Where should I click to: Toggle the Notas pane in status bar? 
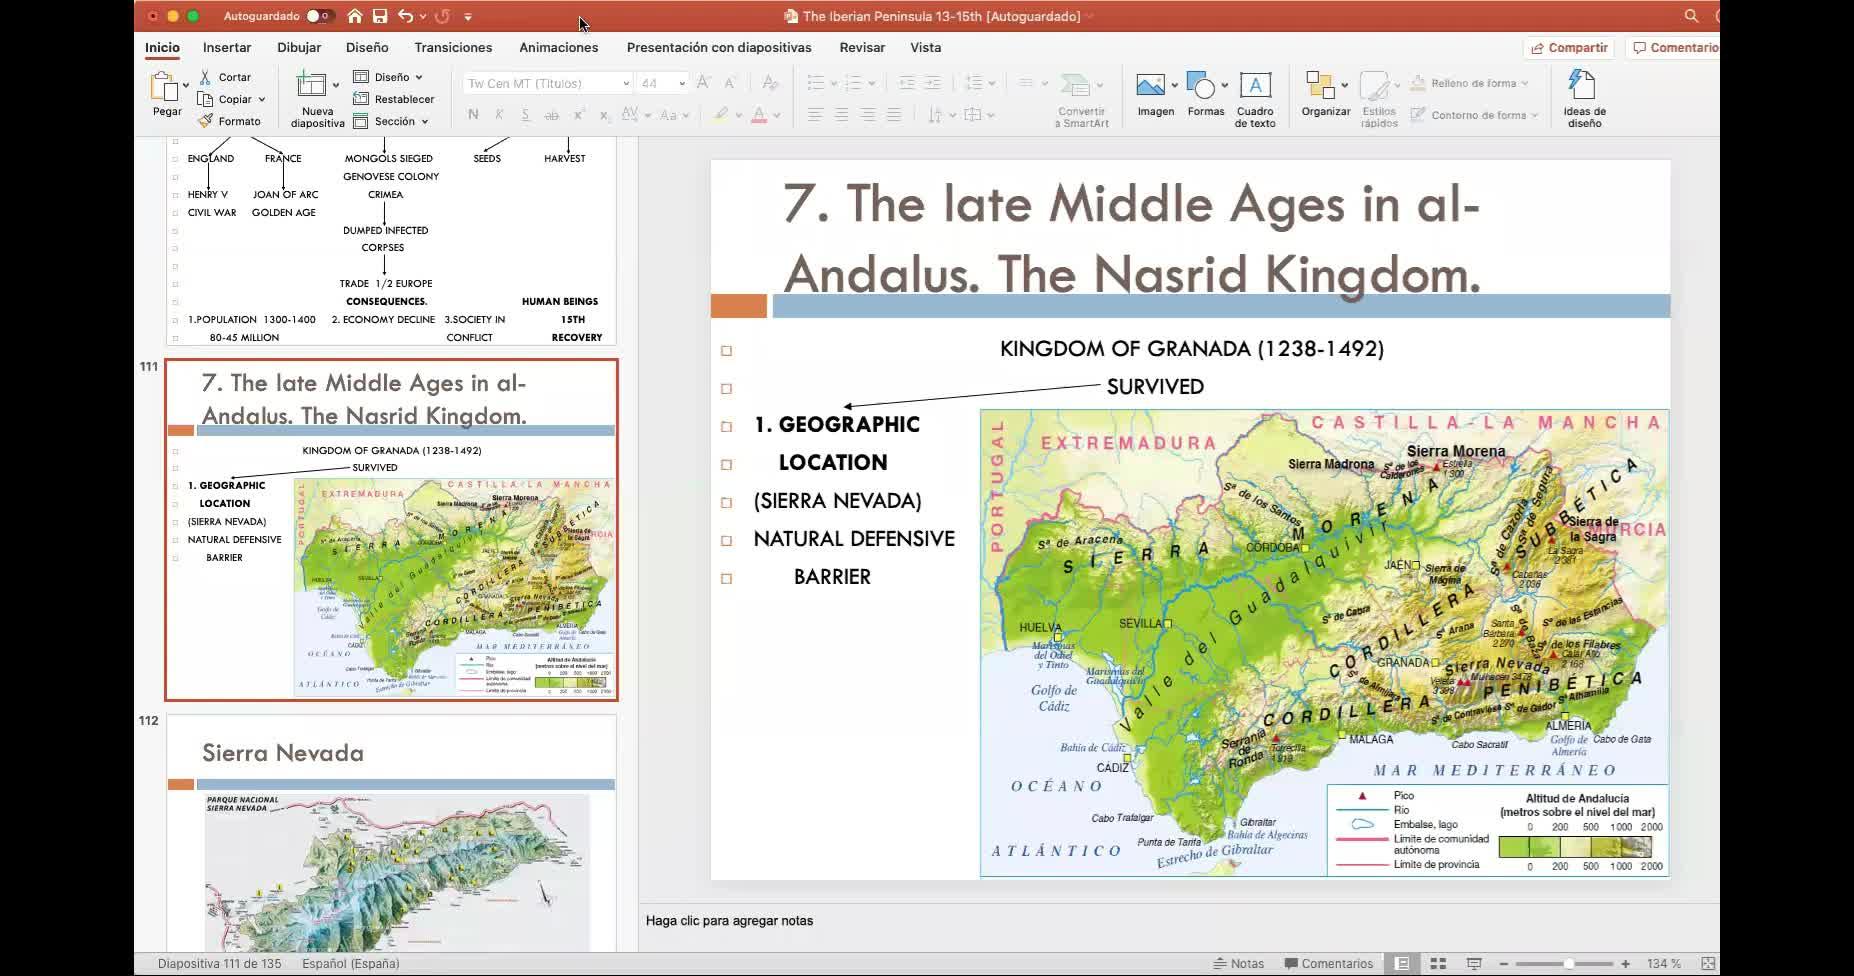(1238, 963)
